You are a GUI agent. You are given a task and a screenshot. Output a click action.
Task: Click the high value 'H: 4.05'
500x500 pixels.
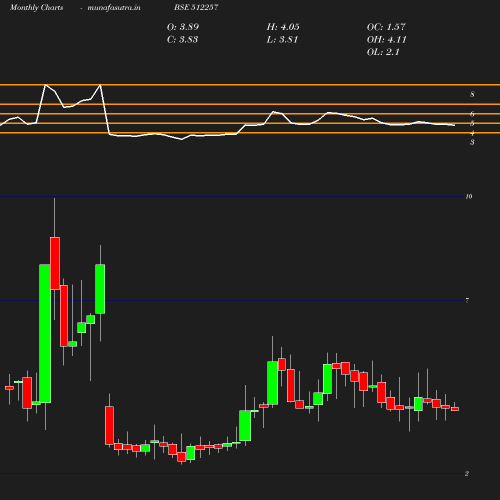click(283, 27)
